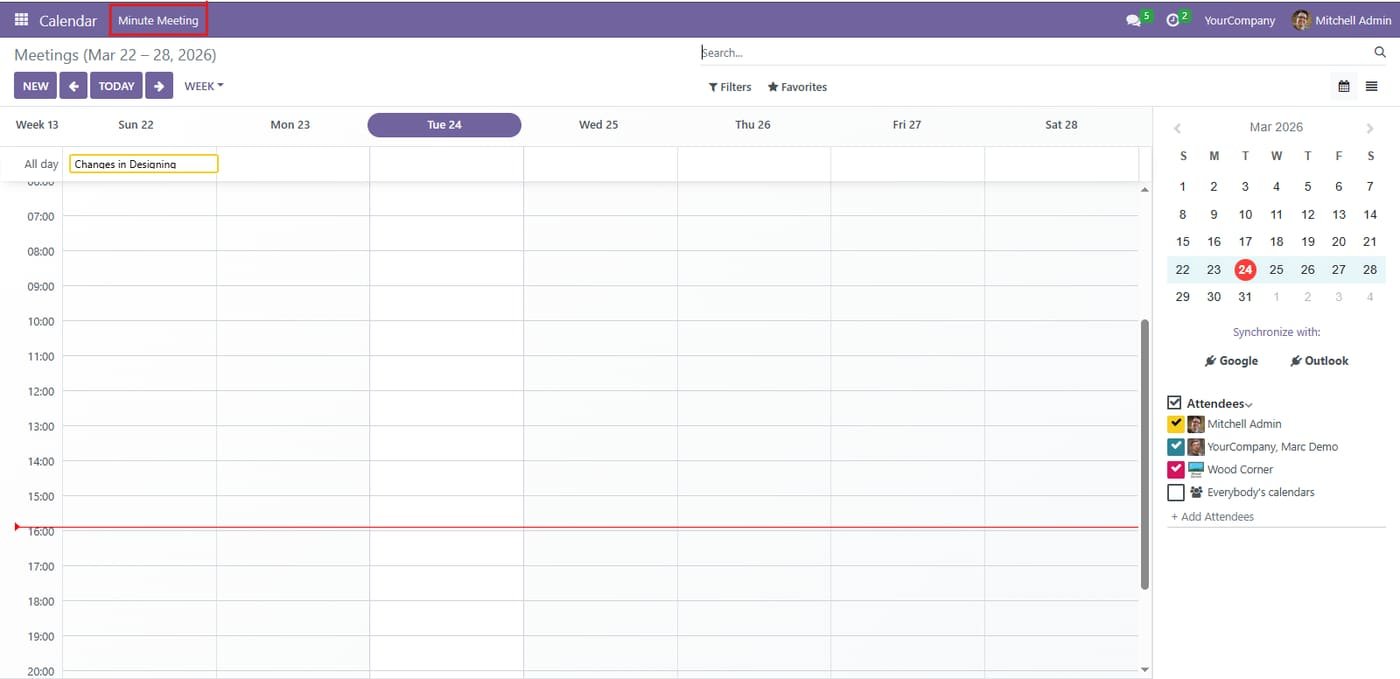1400x679 pixels.
Task: Create a meeting with NEW button
Action: (35, 86)
